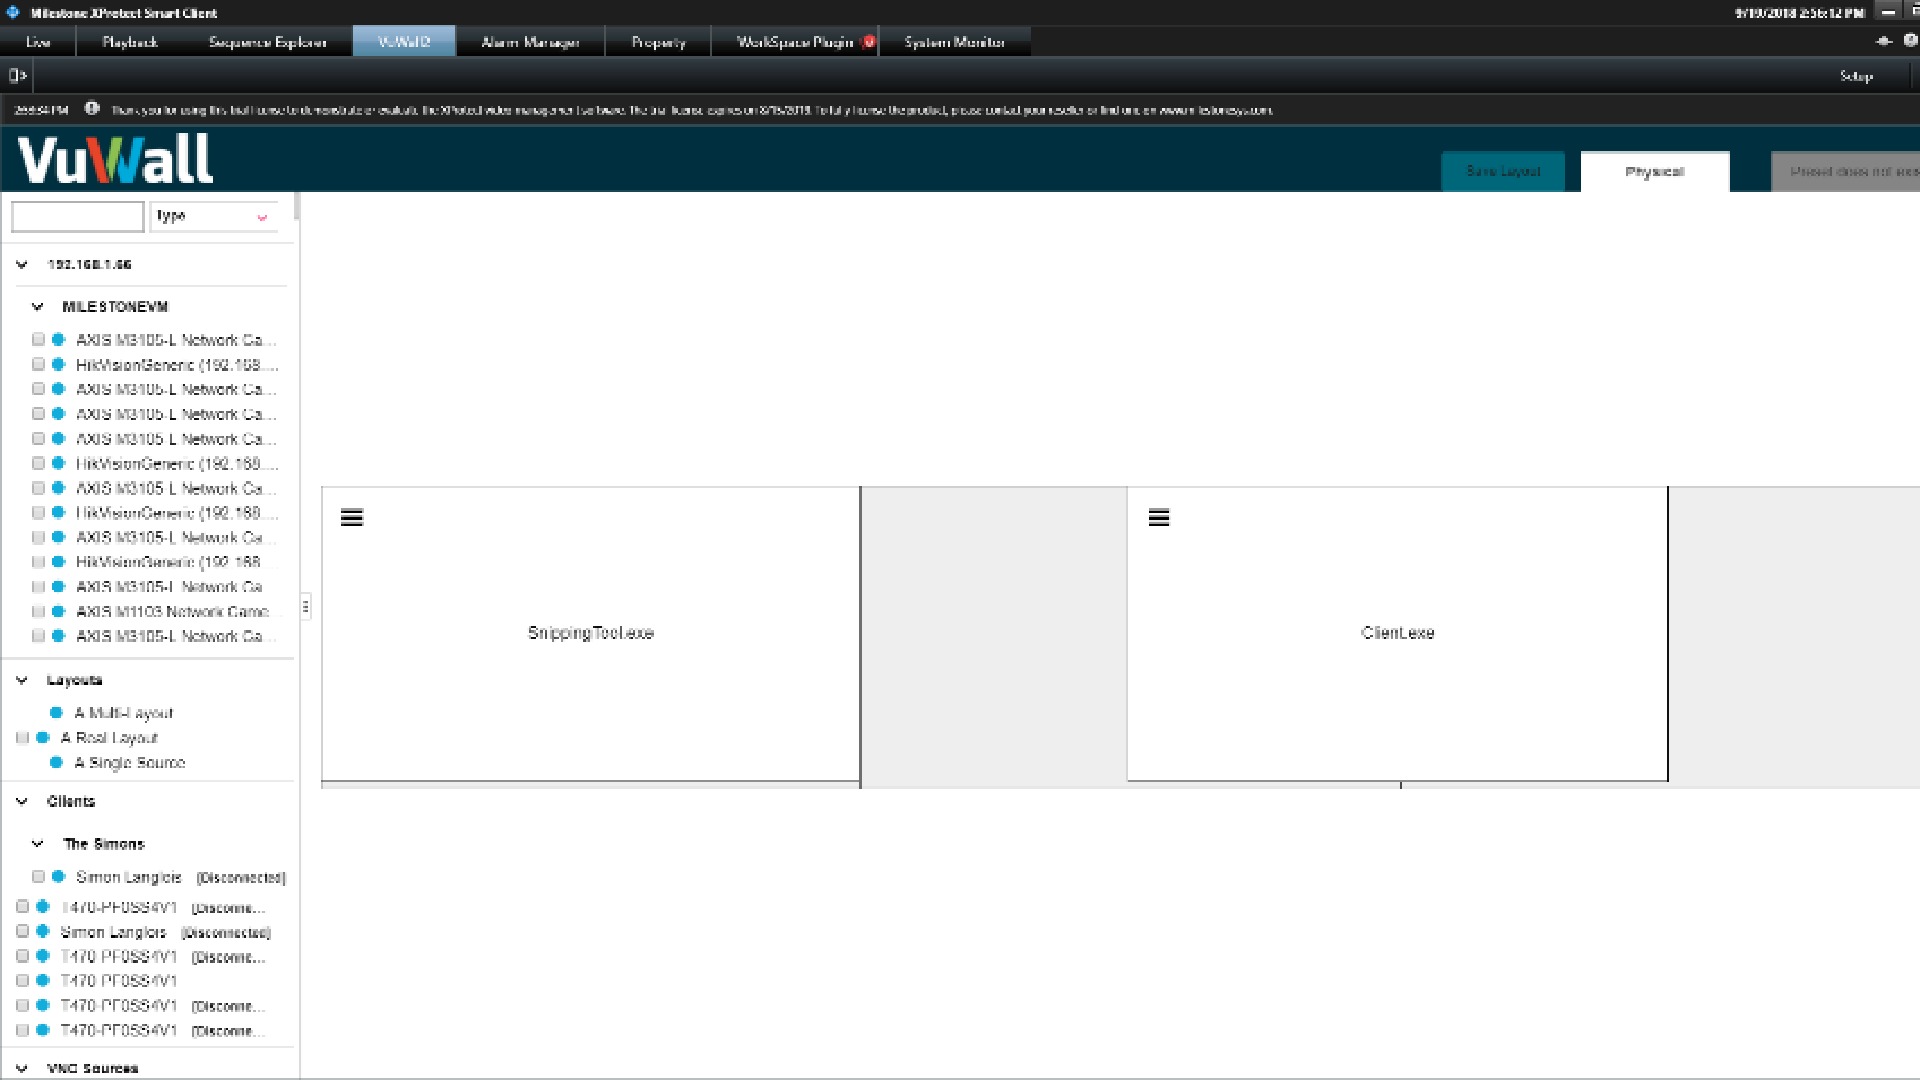Viewport: 1920px width, 1080px height.
Task: Open the hamburger menu on SnippingTool.exe window
Action: 352,517
